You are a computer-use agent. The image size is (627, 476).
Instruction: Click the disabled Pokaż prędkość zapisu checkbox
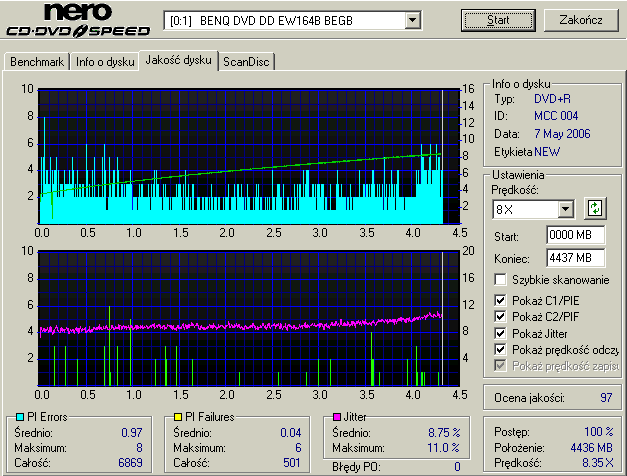pos(500,366)
